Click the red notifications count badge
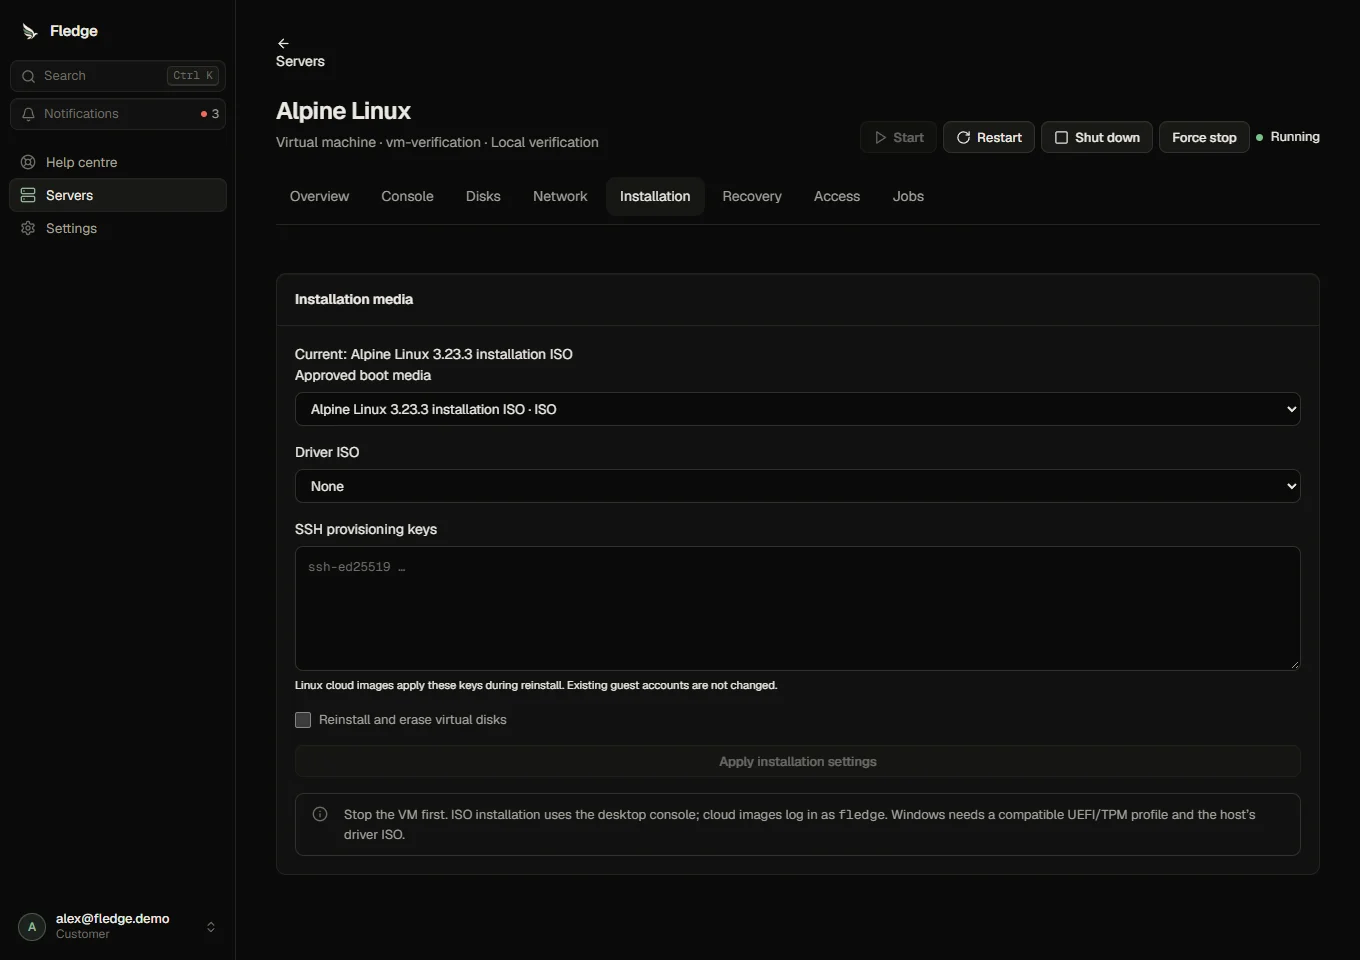Image resolution: width=1360 pixels, height=960 pixels. click(210, 114)
